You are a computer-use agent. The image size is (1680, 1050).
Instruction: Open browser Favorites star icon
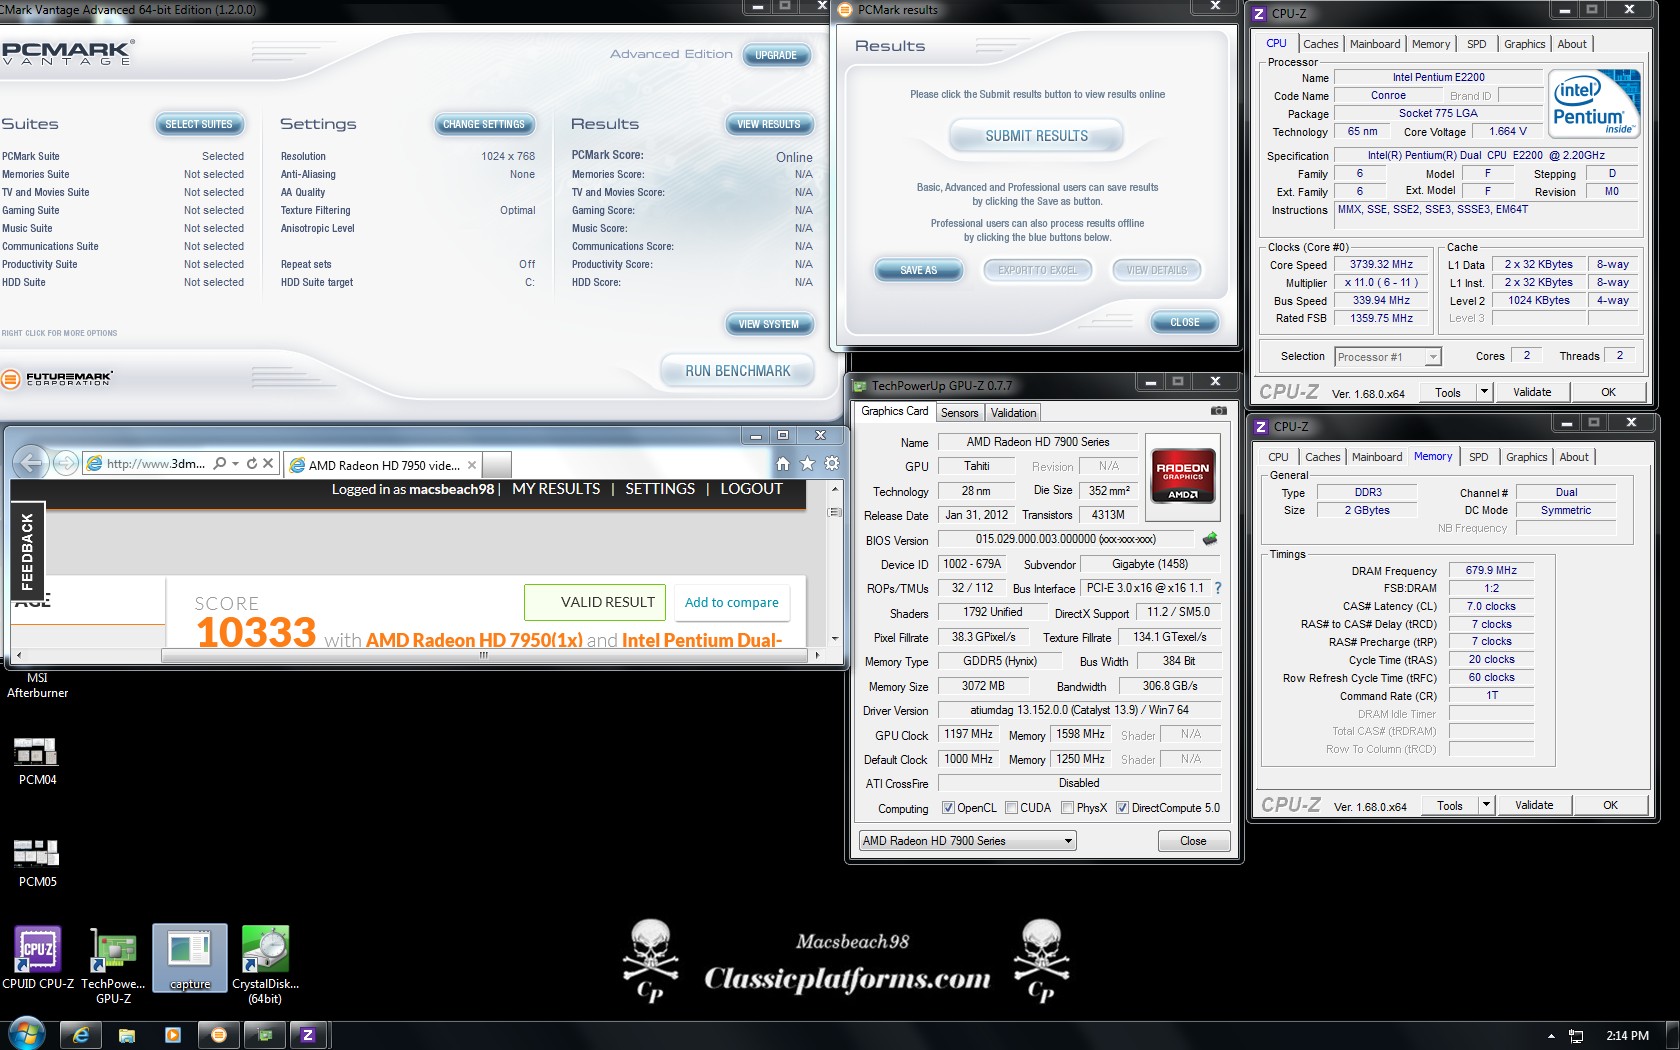pyautogui.click(x=808, y=463)
